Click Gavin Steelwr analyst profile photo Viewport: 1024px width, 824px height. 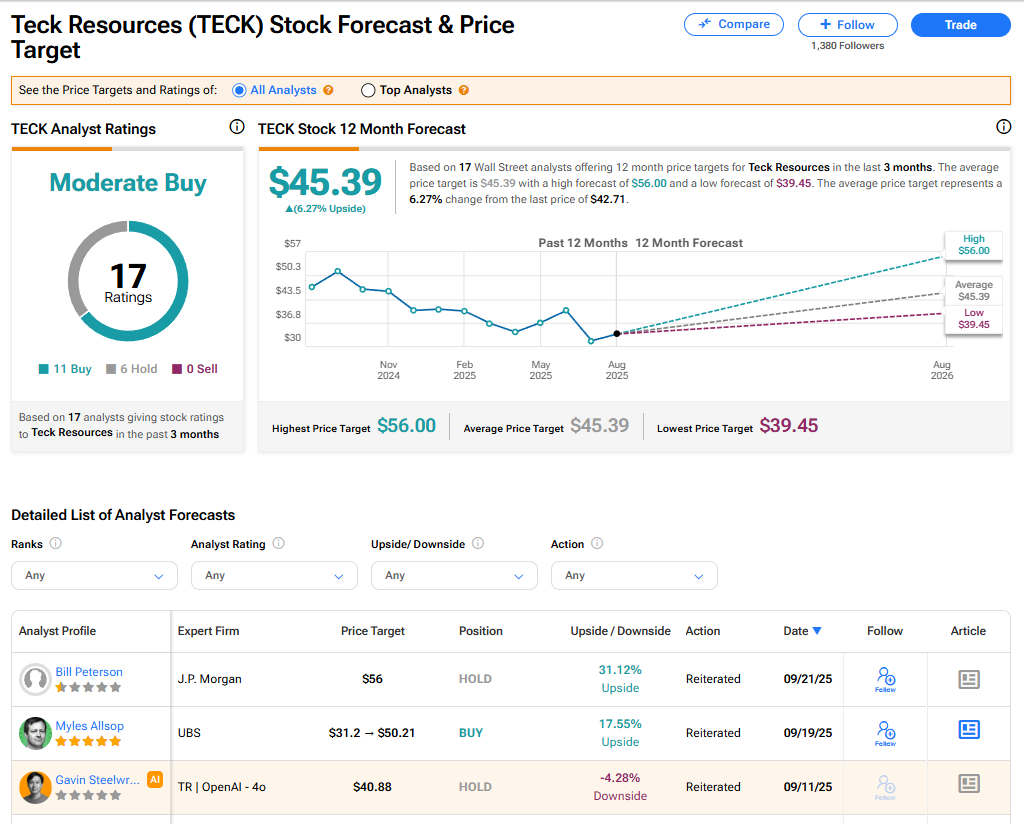(x=35, y=787)
